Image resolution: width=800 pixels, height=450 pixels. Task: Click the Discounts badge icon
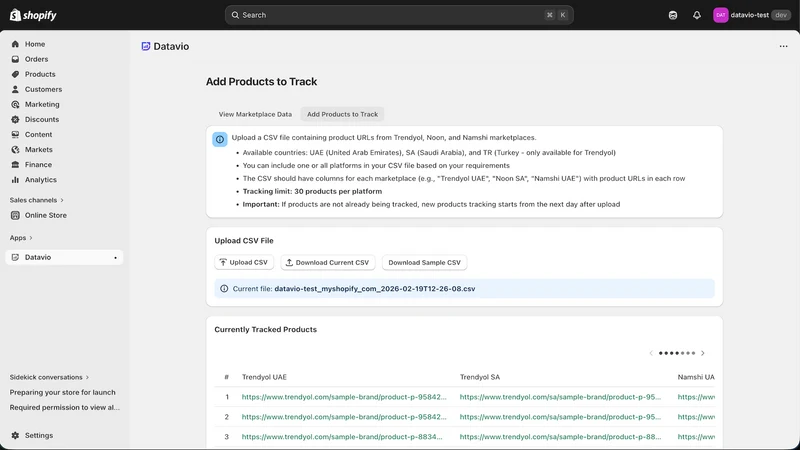[x=15, y=119]
